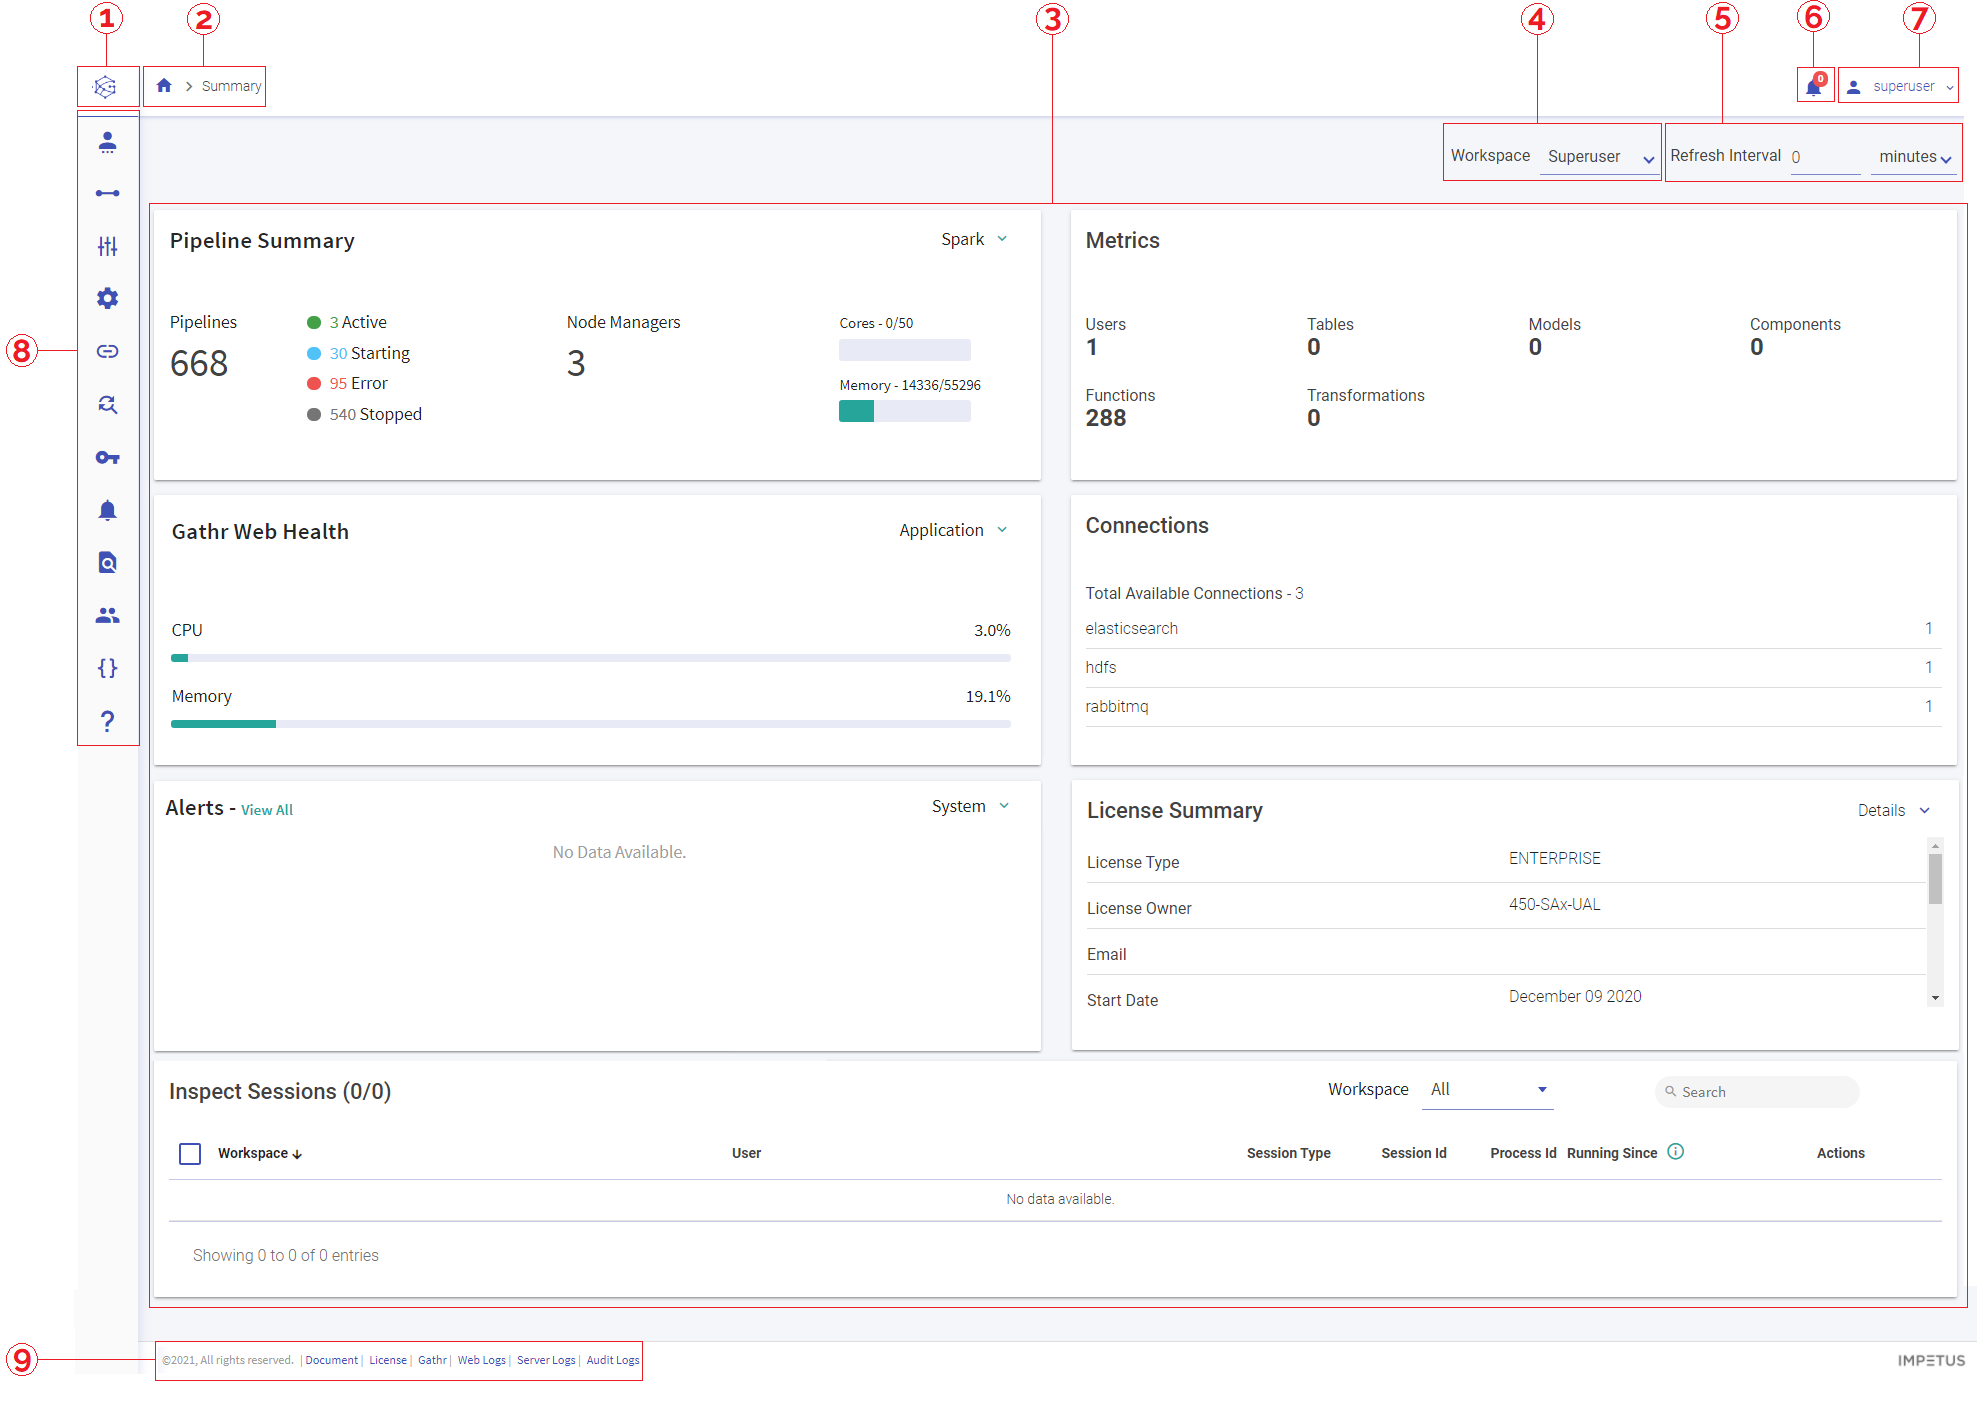Open sidebar link connections icon

click(108, 351)
